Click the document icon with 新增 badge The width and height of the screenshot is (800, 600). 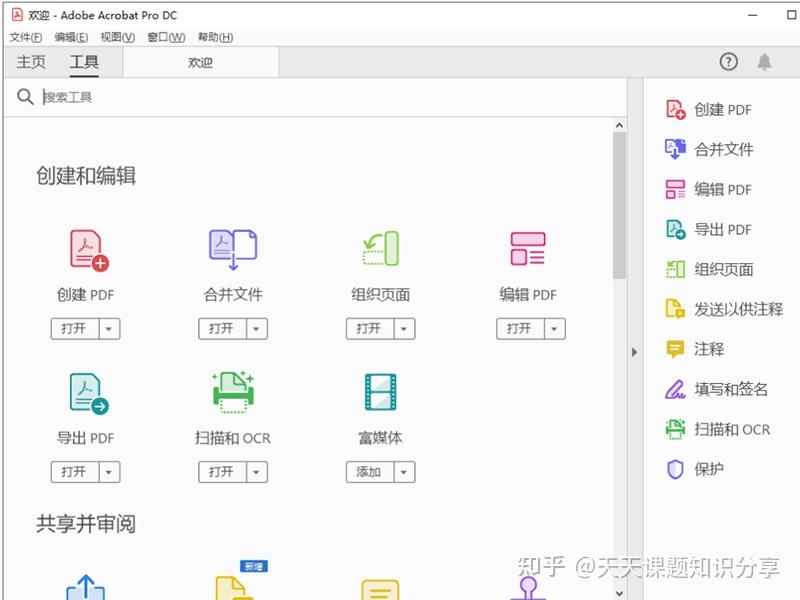[x=235, y=587]
